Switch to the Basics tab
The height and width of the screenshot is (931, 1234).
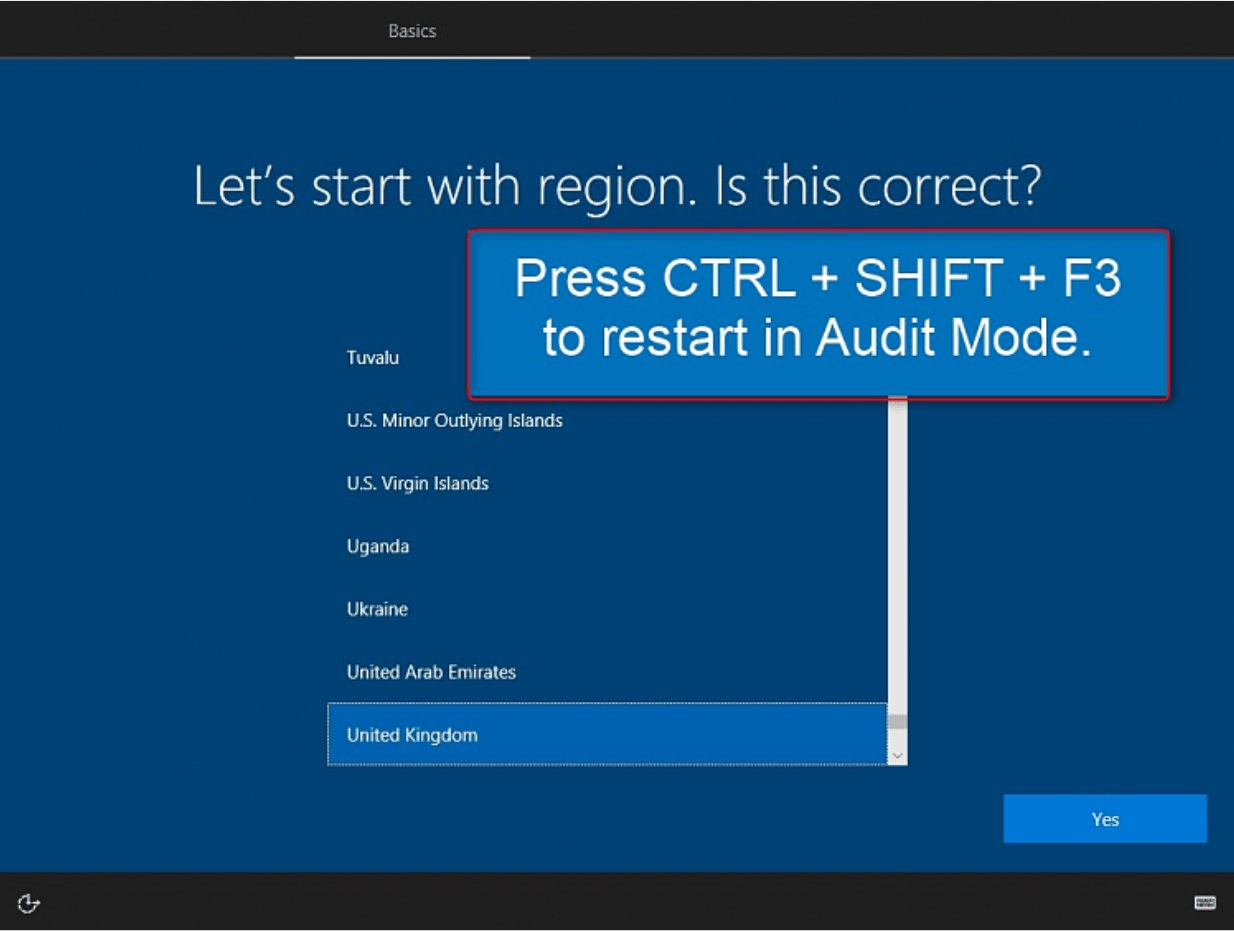[412, 30]
